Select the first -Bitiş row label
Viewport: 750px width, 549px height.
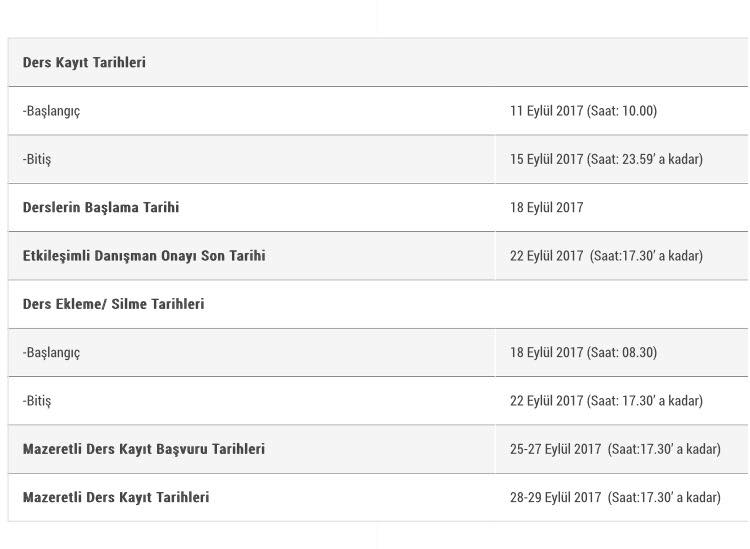coord(37,159)
